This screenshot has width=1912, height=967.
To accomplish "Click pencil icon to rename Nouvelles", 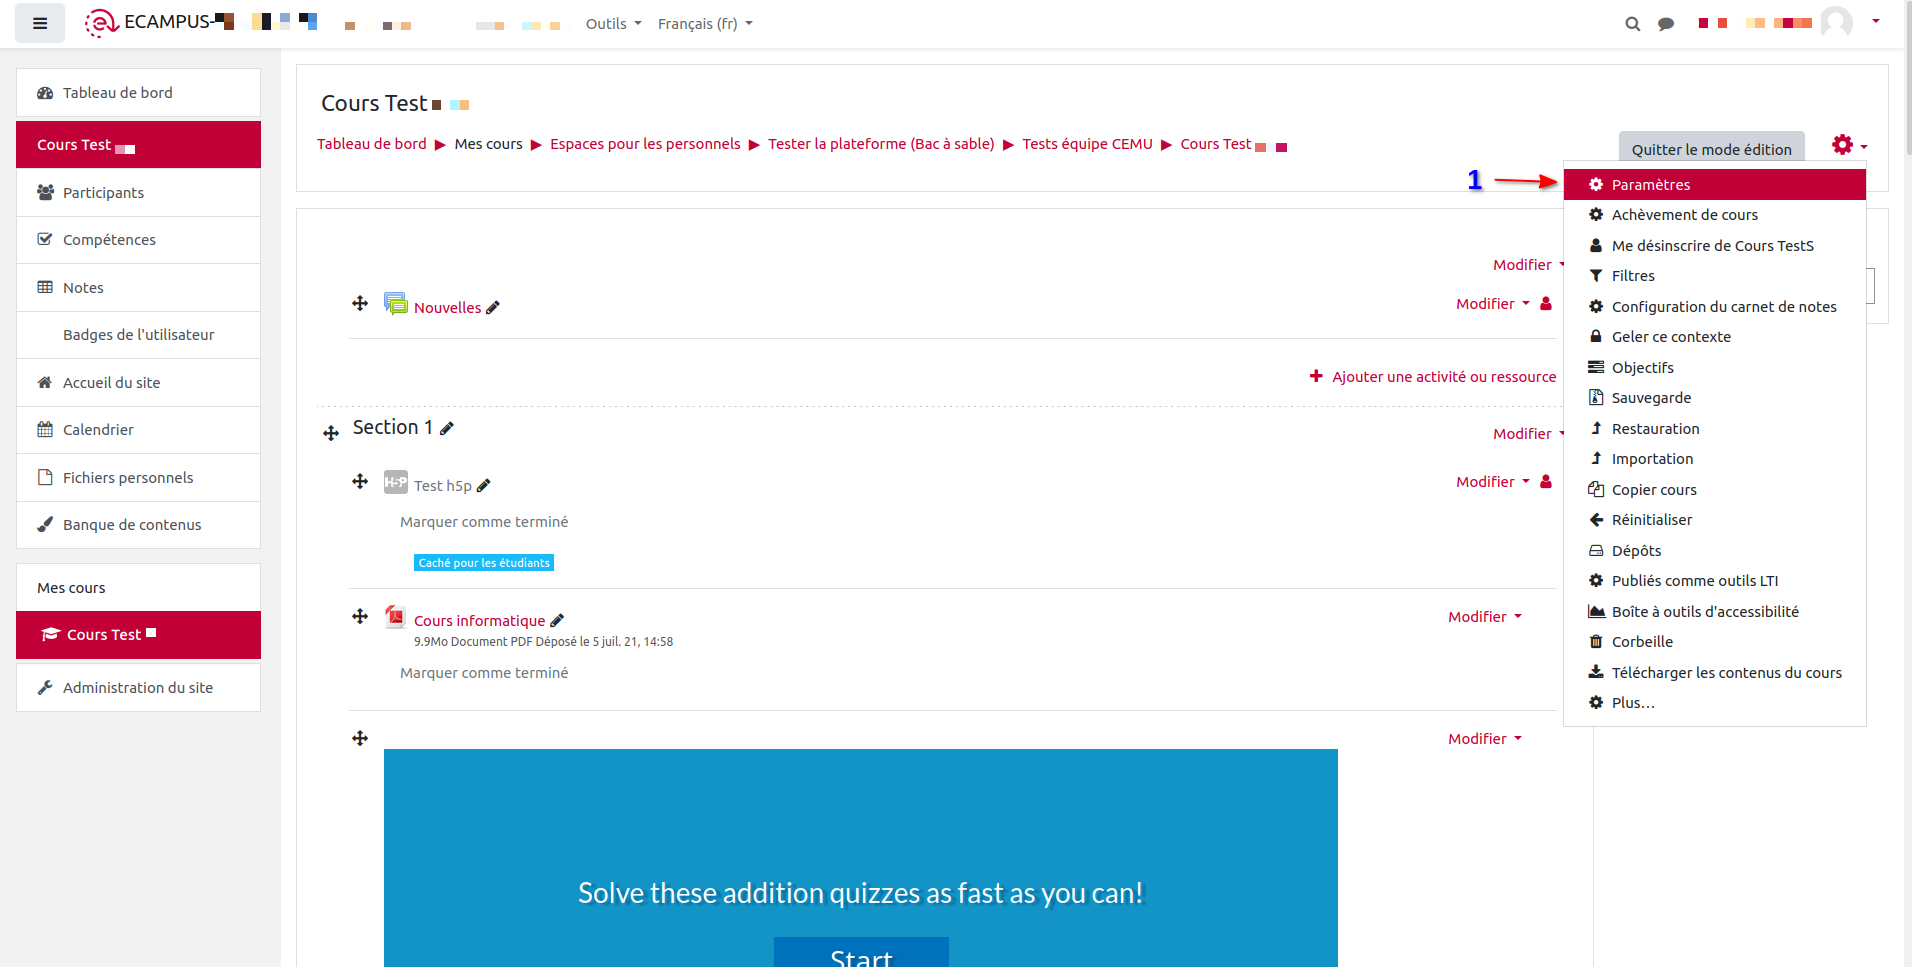I will 493,308.
